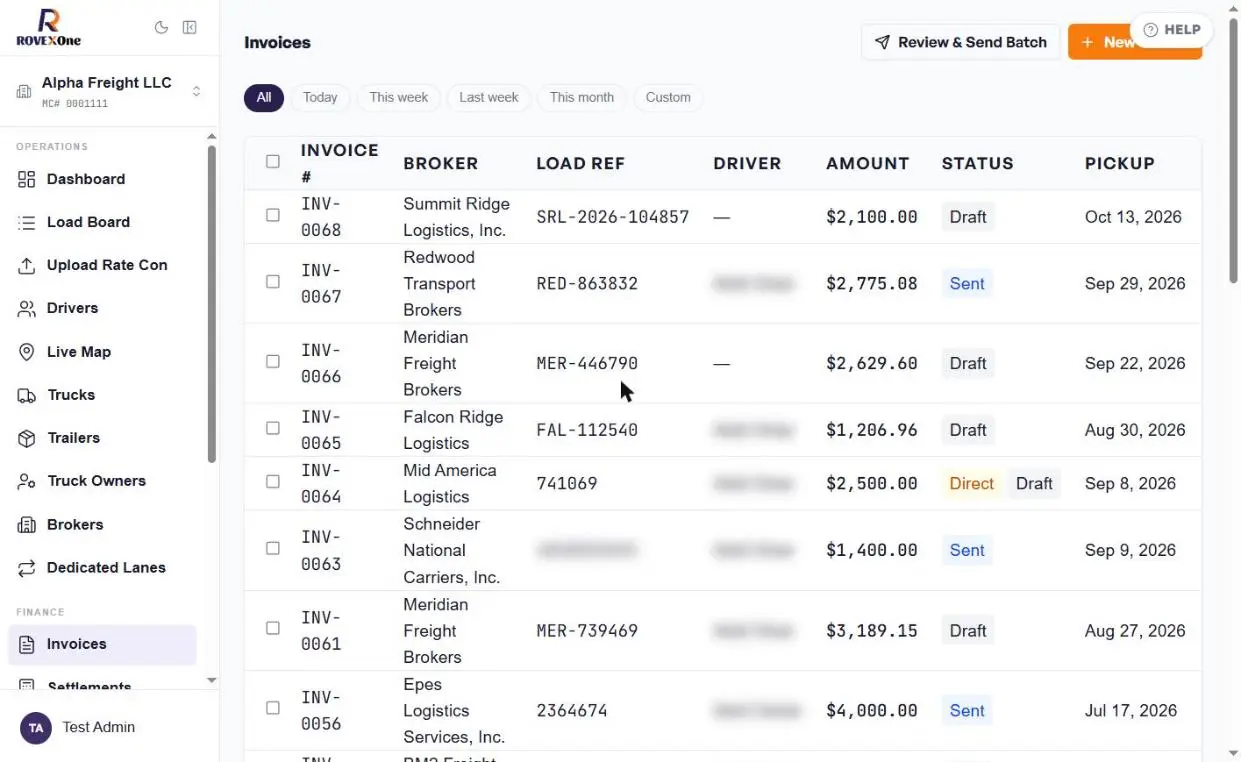Click main page scrollbar down arrow
This screenshot has height=762, width=1241.
click(1232, 753)
